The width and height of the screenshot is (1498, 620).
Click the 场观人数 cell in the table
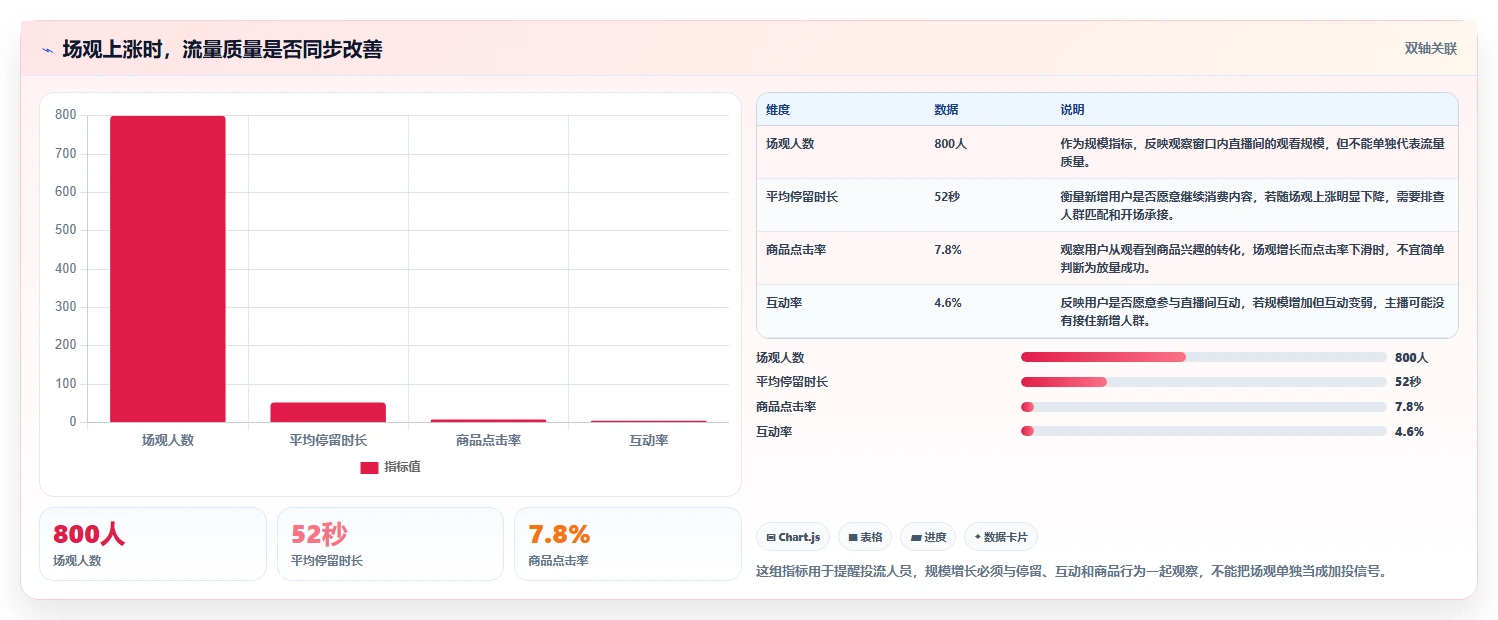click(x=790, y=144)
